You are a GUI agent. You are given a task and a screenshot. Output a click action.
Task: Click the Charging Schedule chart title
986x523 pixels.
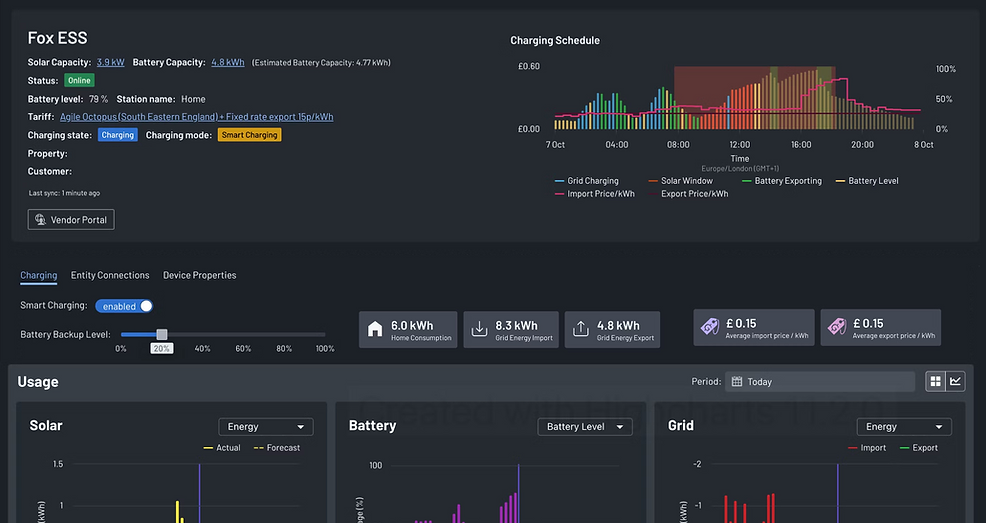pos(555,40)
